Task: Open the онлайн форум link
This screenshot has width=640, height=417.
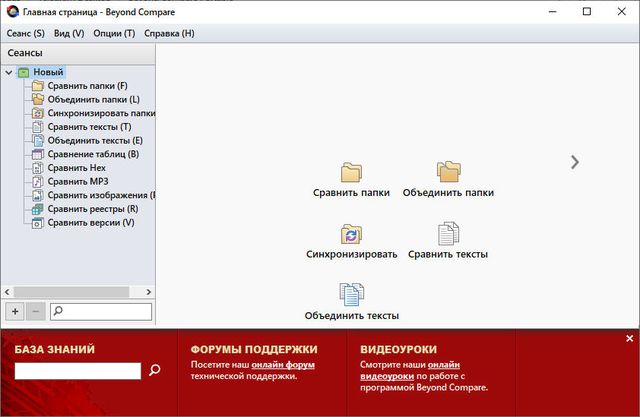Action: tap(283, 365)
